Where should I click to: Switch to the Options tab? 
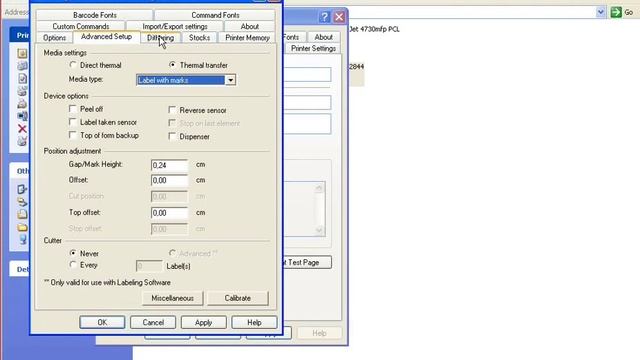point(54,38)
